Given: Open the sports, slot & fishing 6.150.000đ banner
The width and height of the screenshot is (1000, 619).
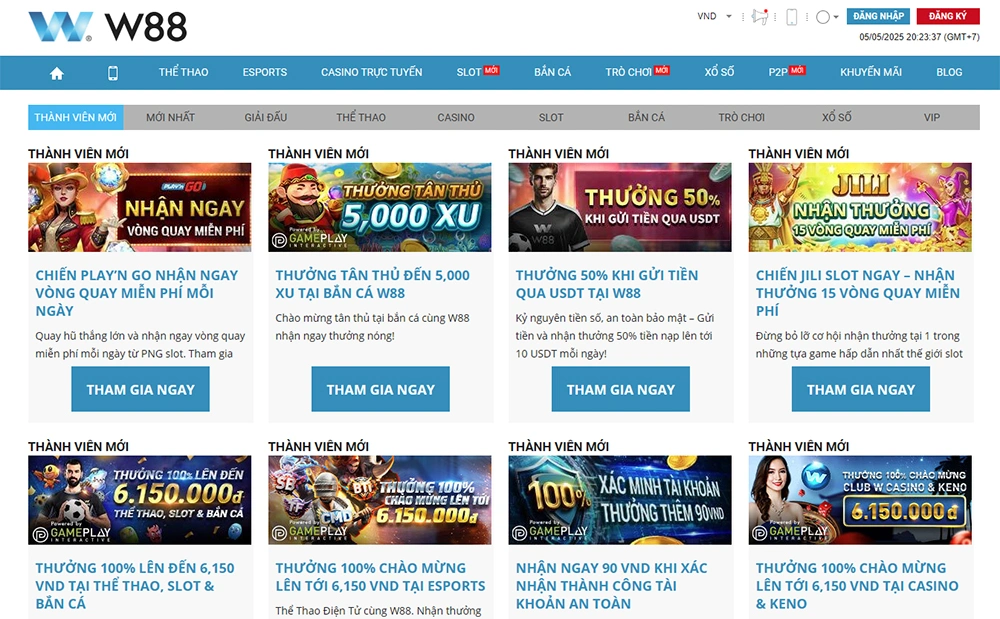Looking at the screenshot, I should point(140,500).
